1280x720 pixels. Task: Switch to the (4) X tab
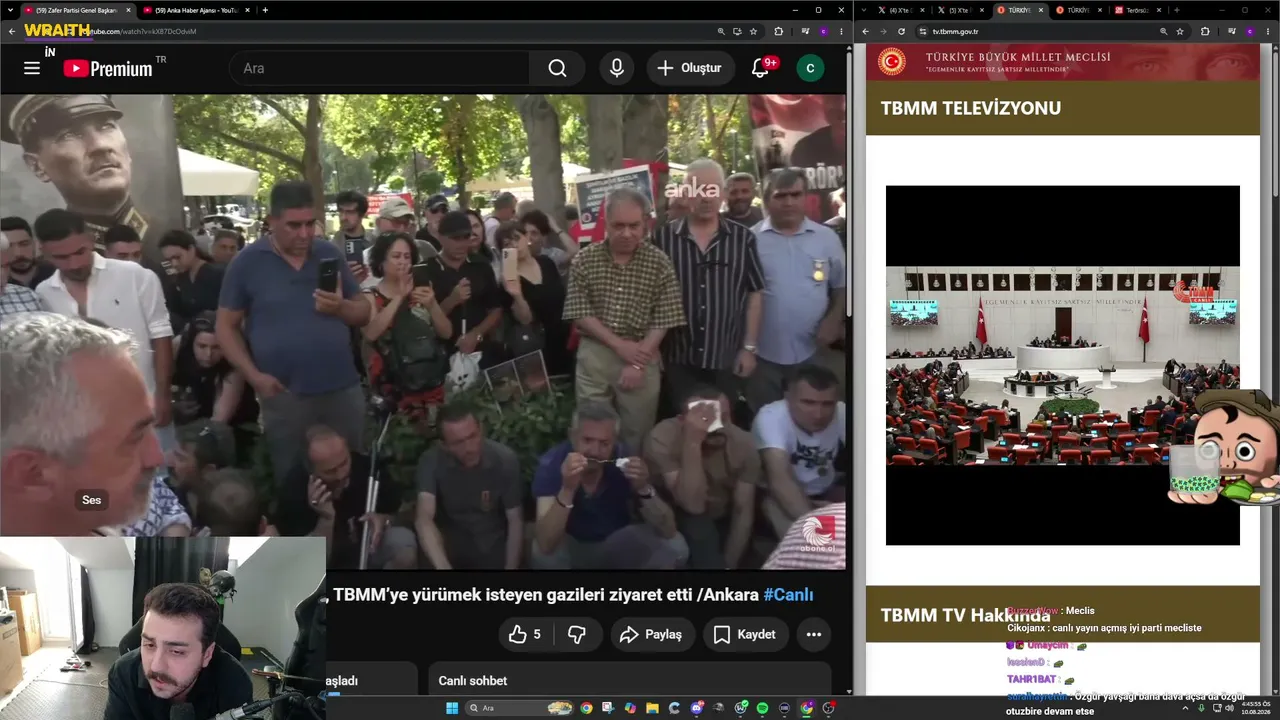[904, 10]
